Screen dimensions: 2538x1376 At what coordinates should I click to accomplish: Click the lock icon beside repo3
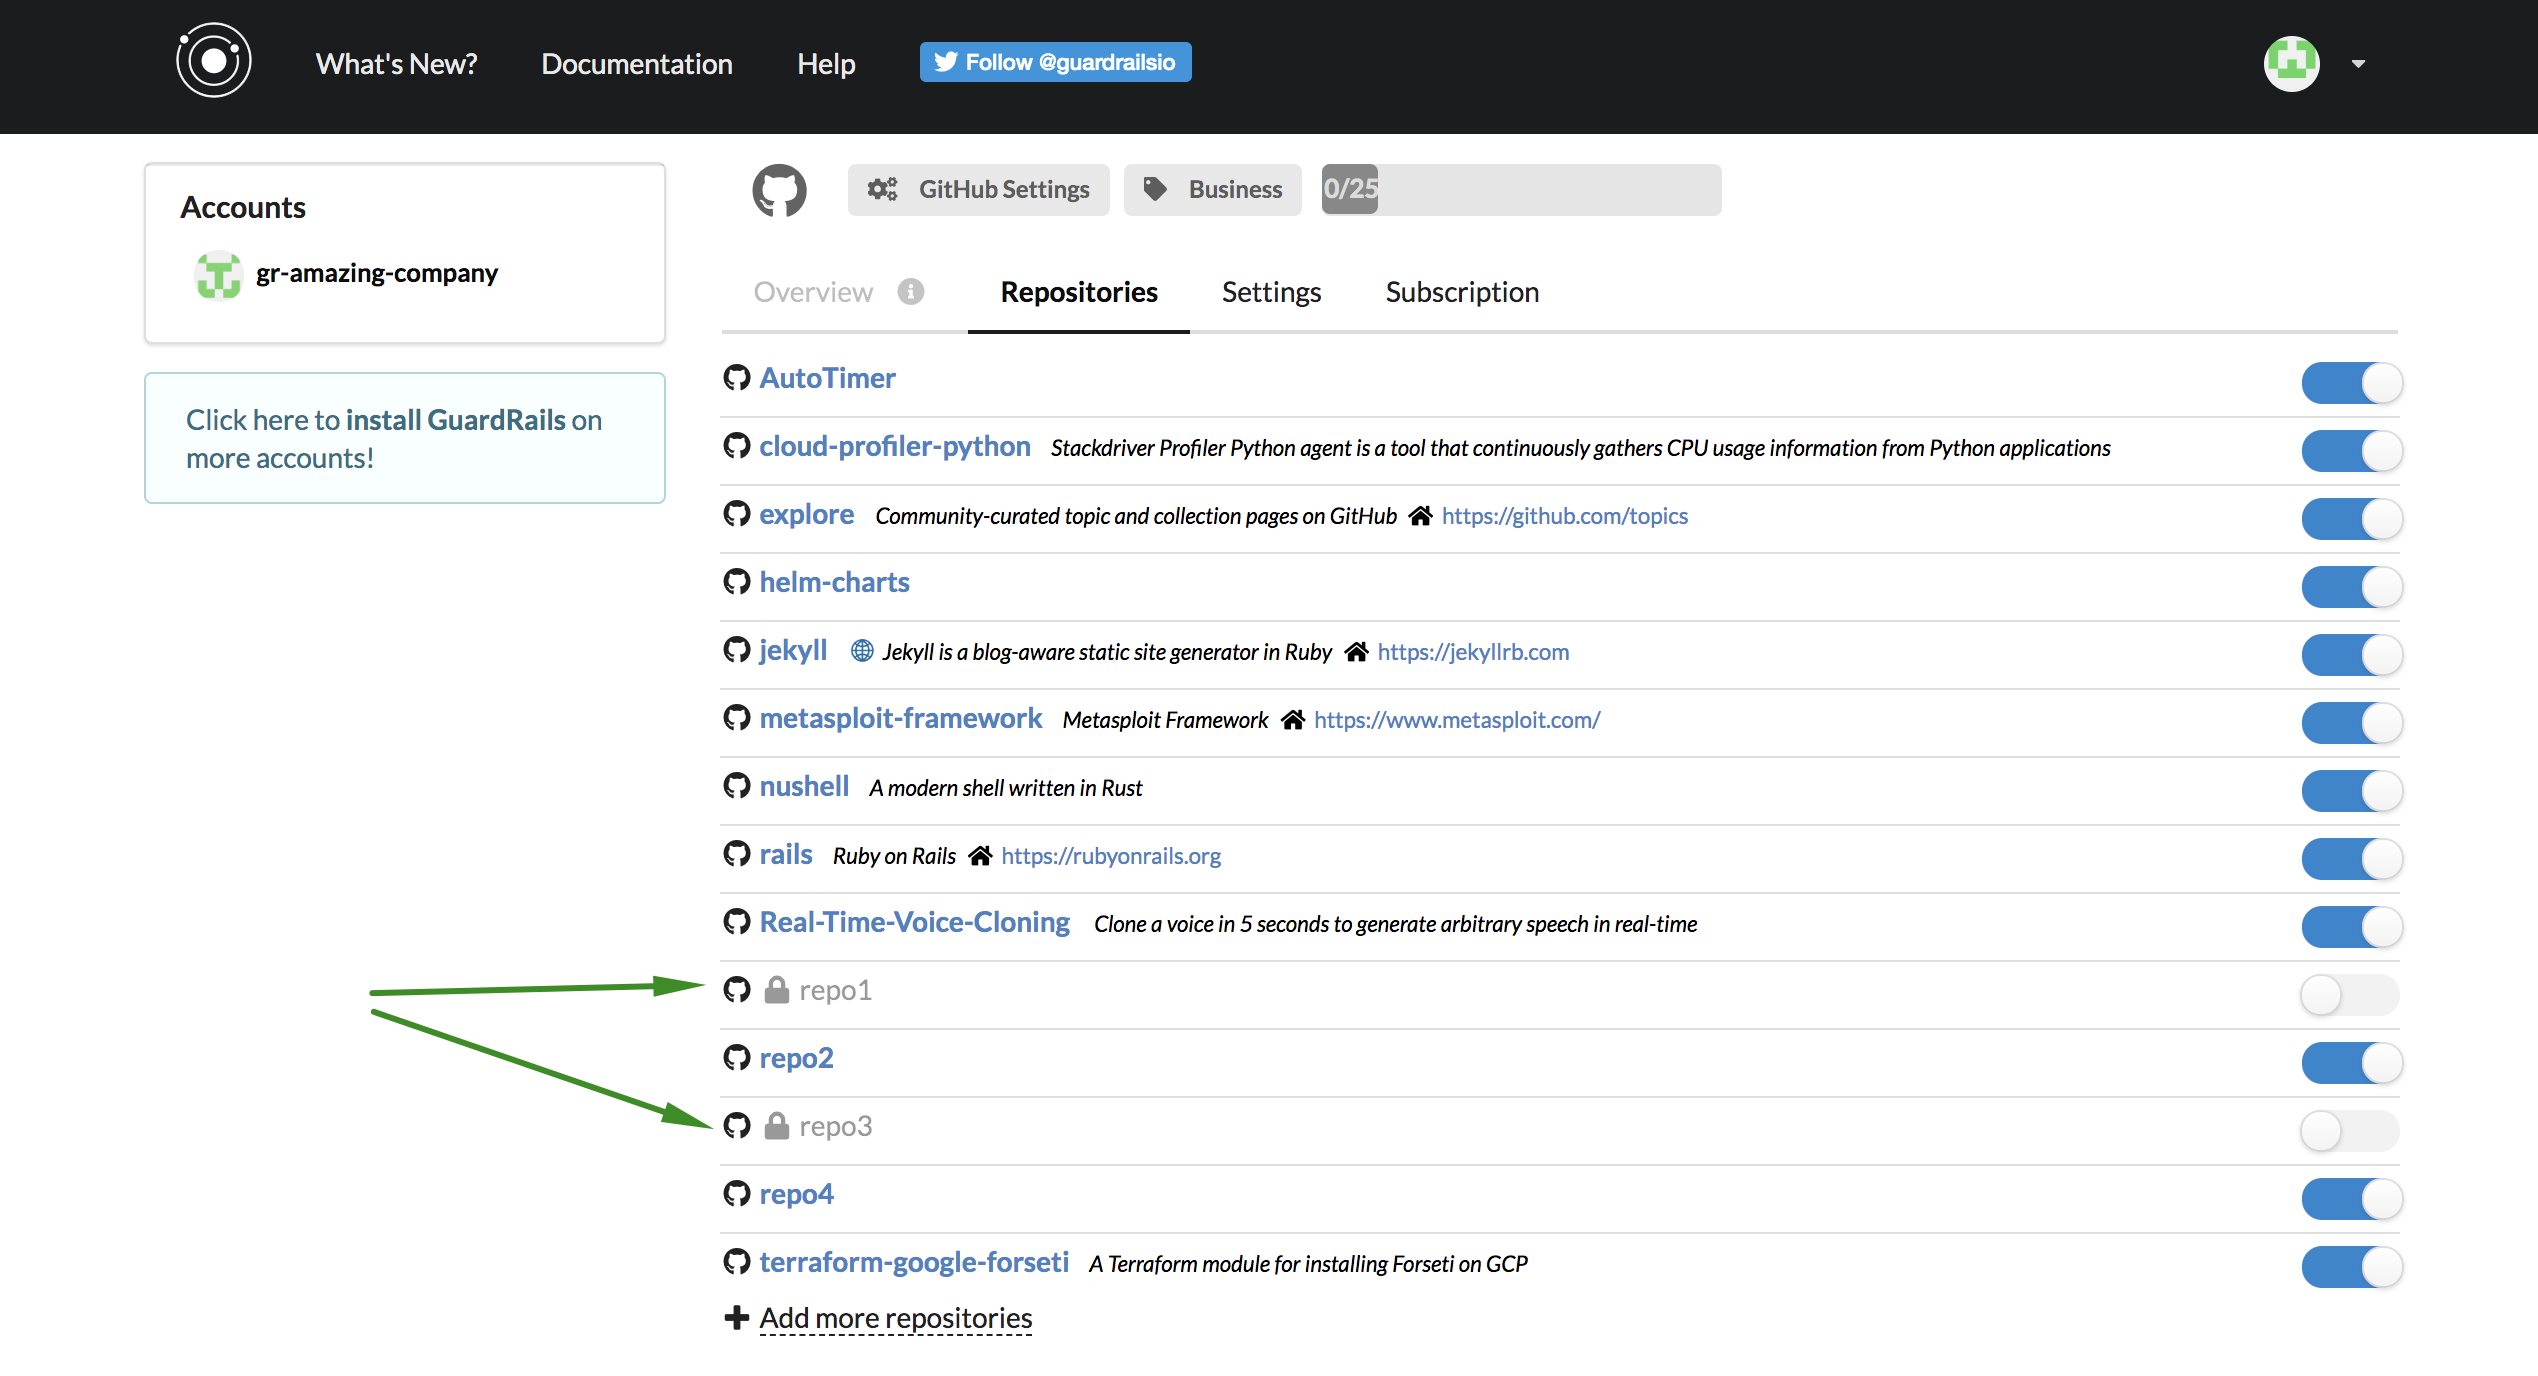tap(776, 1126)
